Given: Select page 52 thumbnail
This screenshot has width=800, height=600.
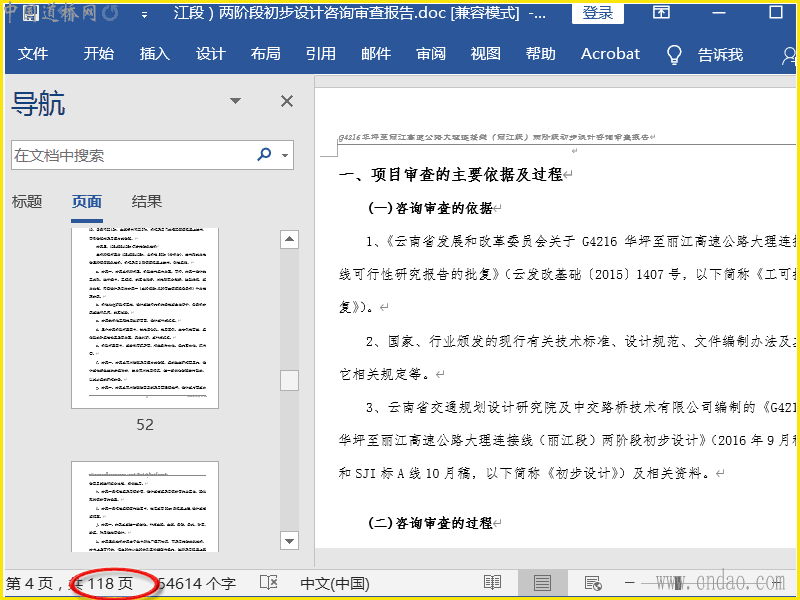Looking at the screenshot, I should point(145,318).
